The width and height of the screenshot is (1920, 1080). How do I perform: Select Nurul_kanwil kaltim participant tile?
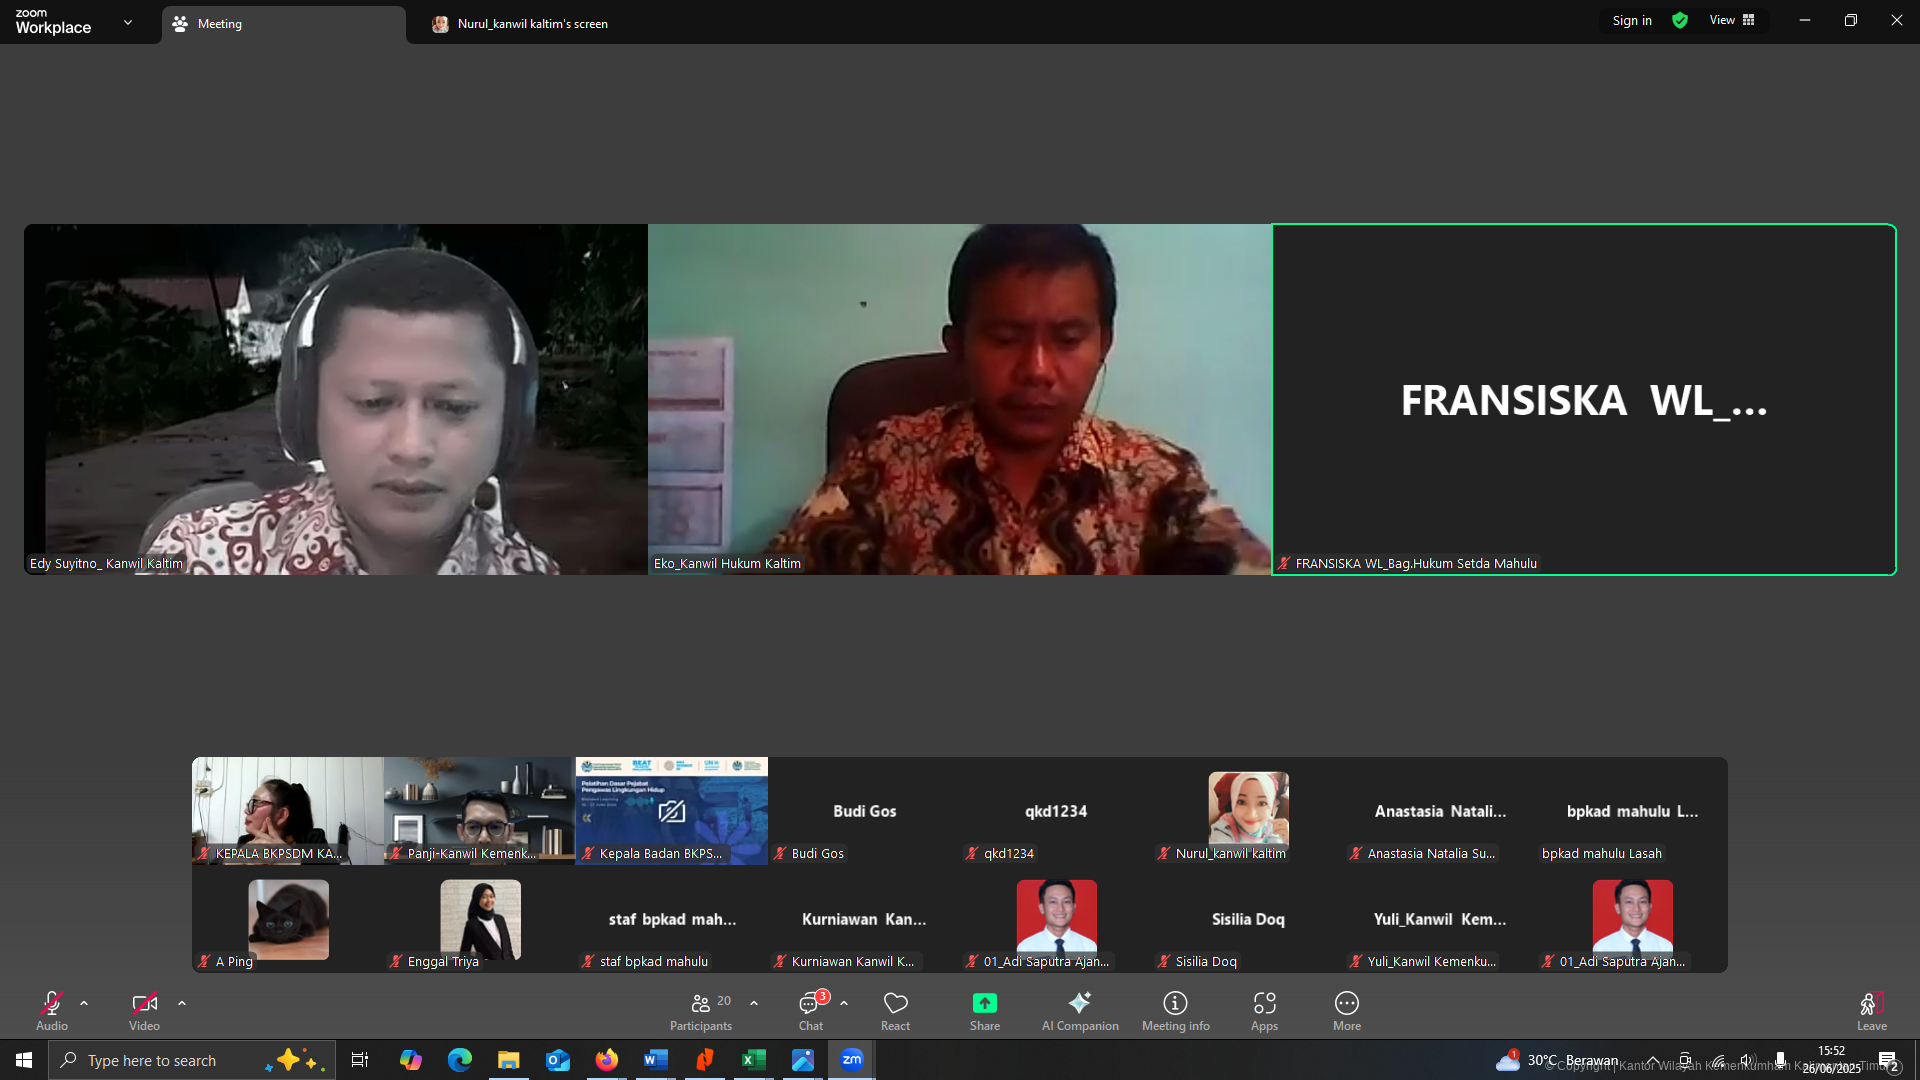pos(1248,811)
